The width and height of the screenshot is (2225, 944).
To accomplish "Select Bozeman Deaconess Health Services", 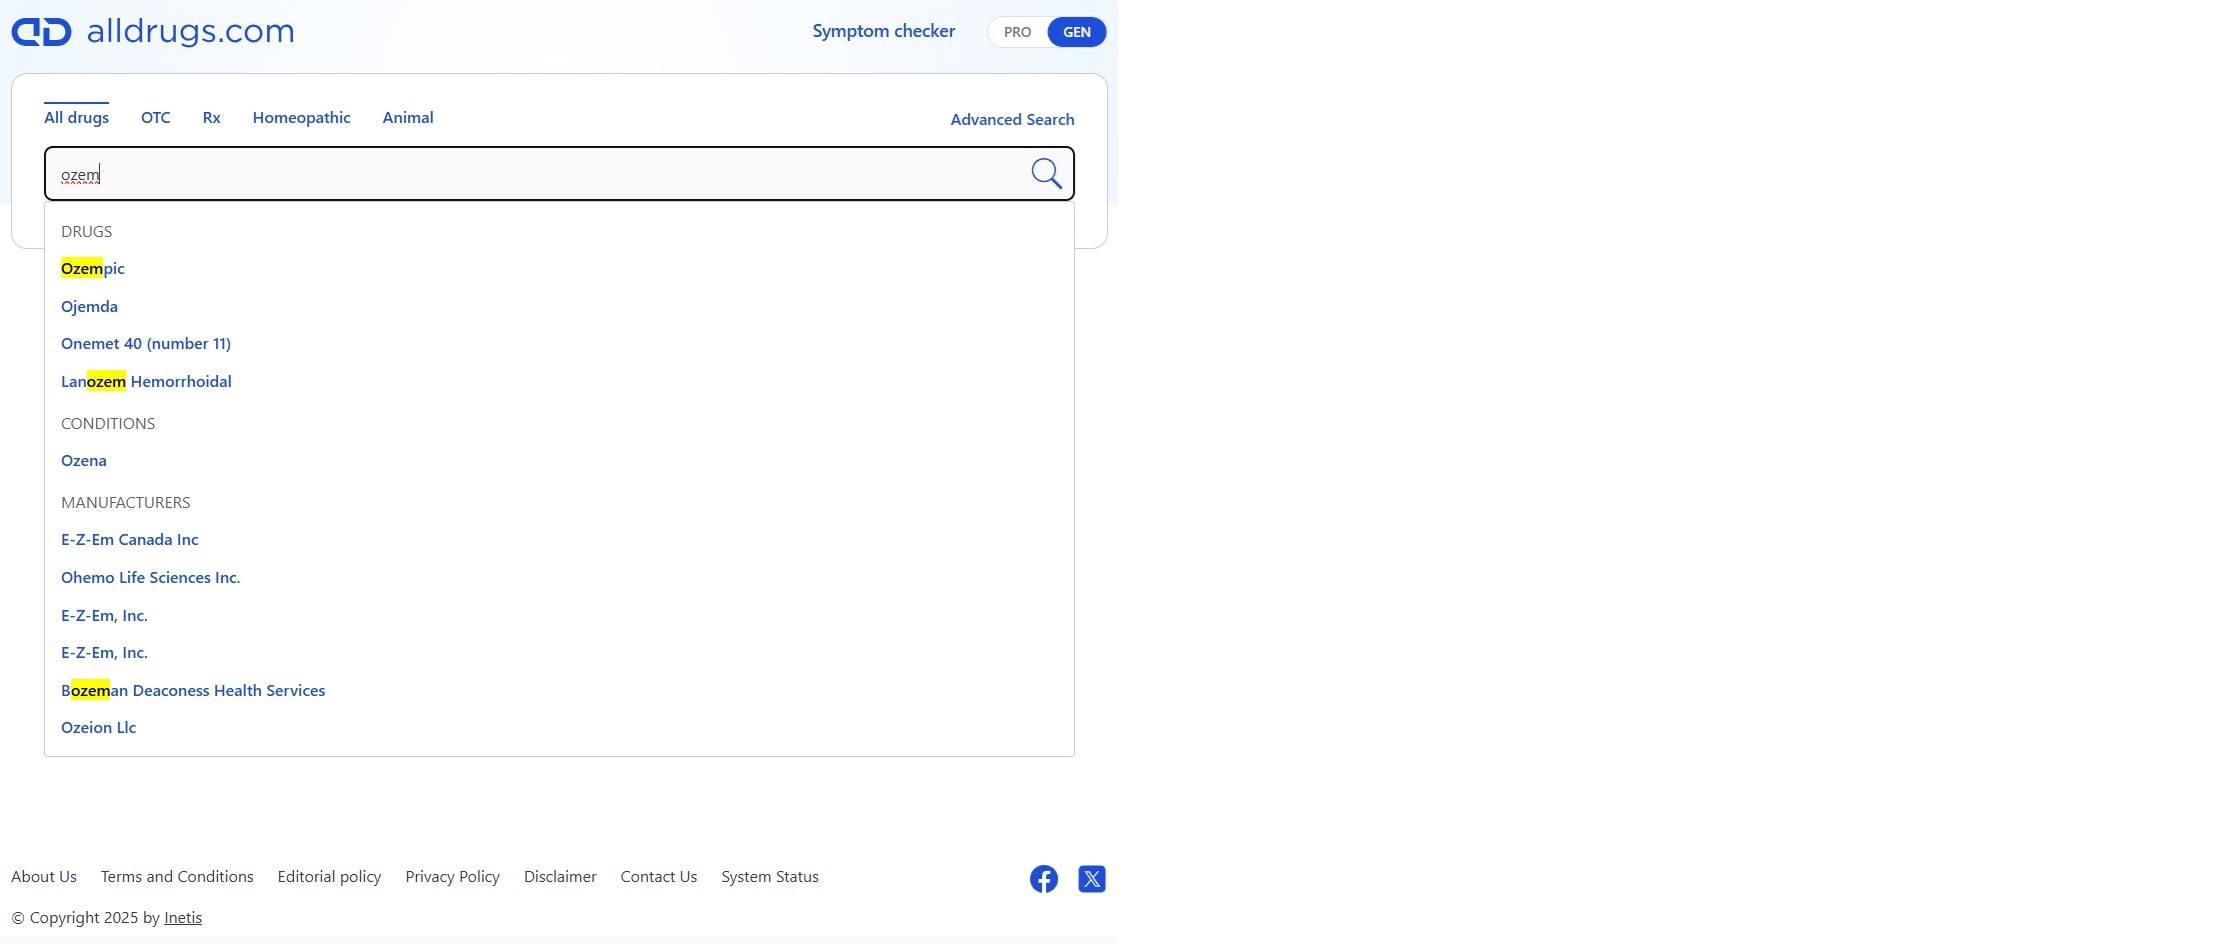I will (x=193, y=690).
